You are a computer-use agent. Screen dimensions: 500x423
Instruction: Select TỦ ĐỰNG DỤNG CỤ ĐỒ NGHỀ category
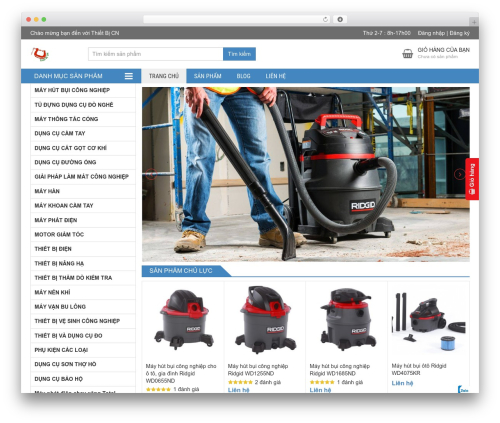click(83, 105)
